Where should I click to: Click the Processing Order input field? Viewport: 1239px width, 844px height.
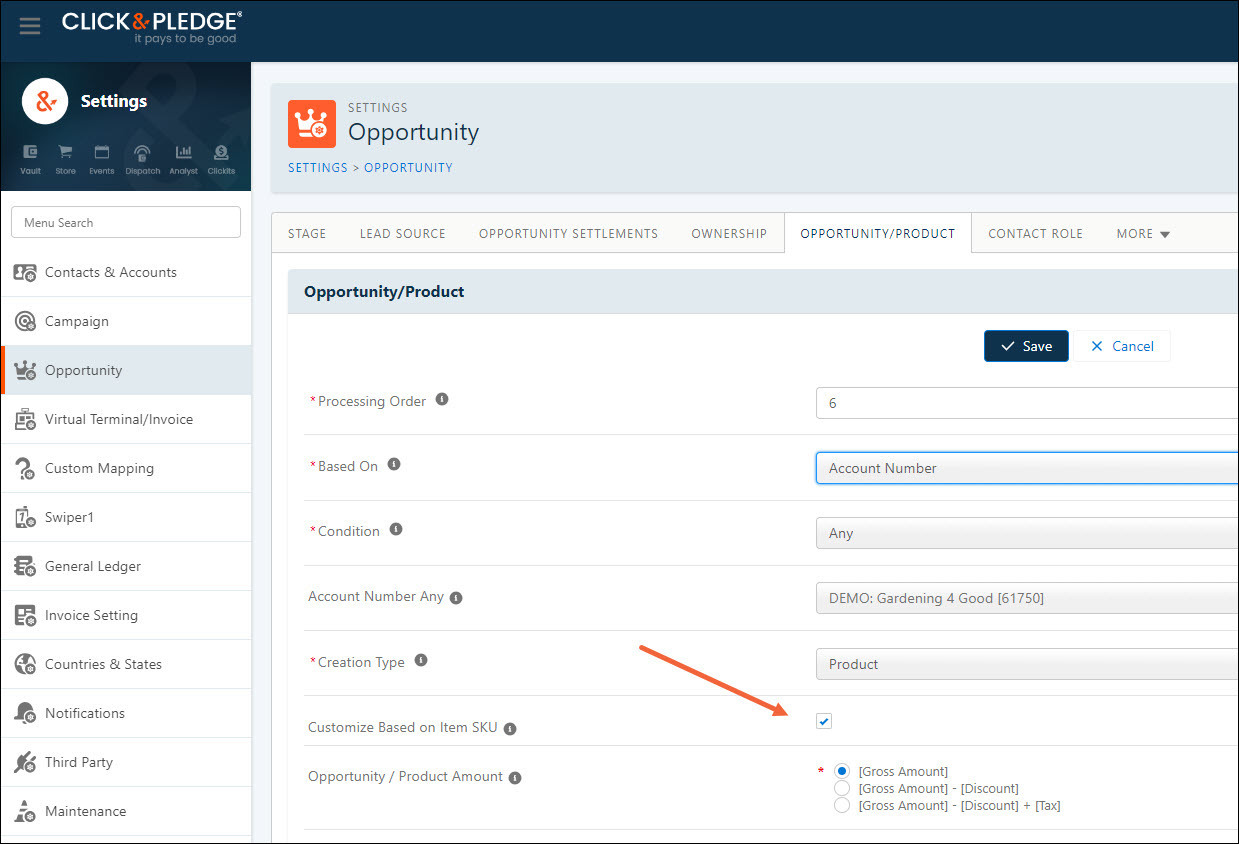click(x=1027, y=403)
